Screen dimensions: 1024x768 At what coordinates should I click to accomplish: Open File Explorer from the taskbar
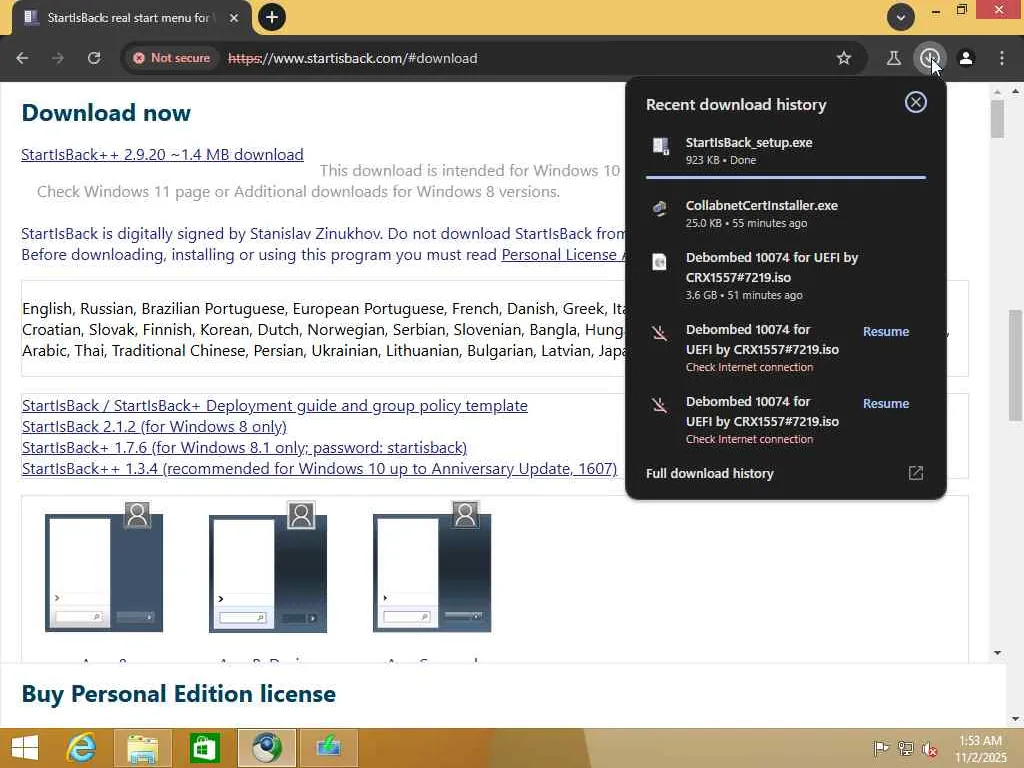pyautogui.click(x=142, y=748)
